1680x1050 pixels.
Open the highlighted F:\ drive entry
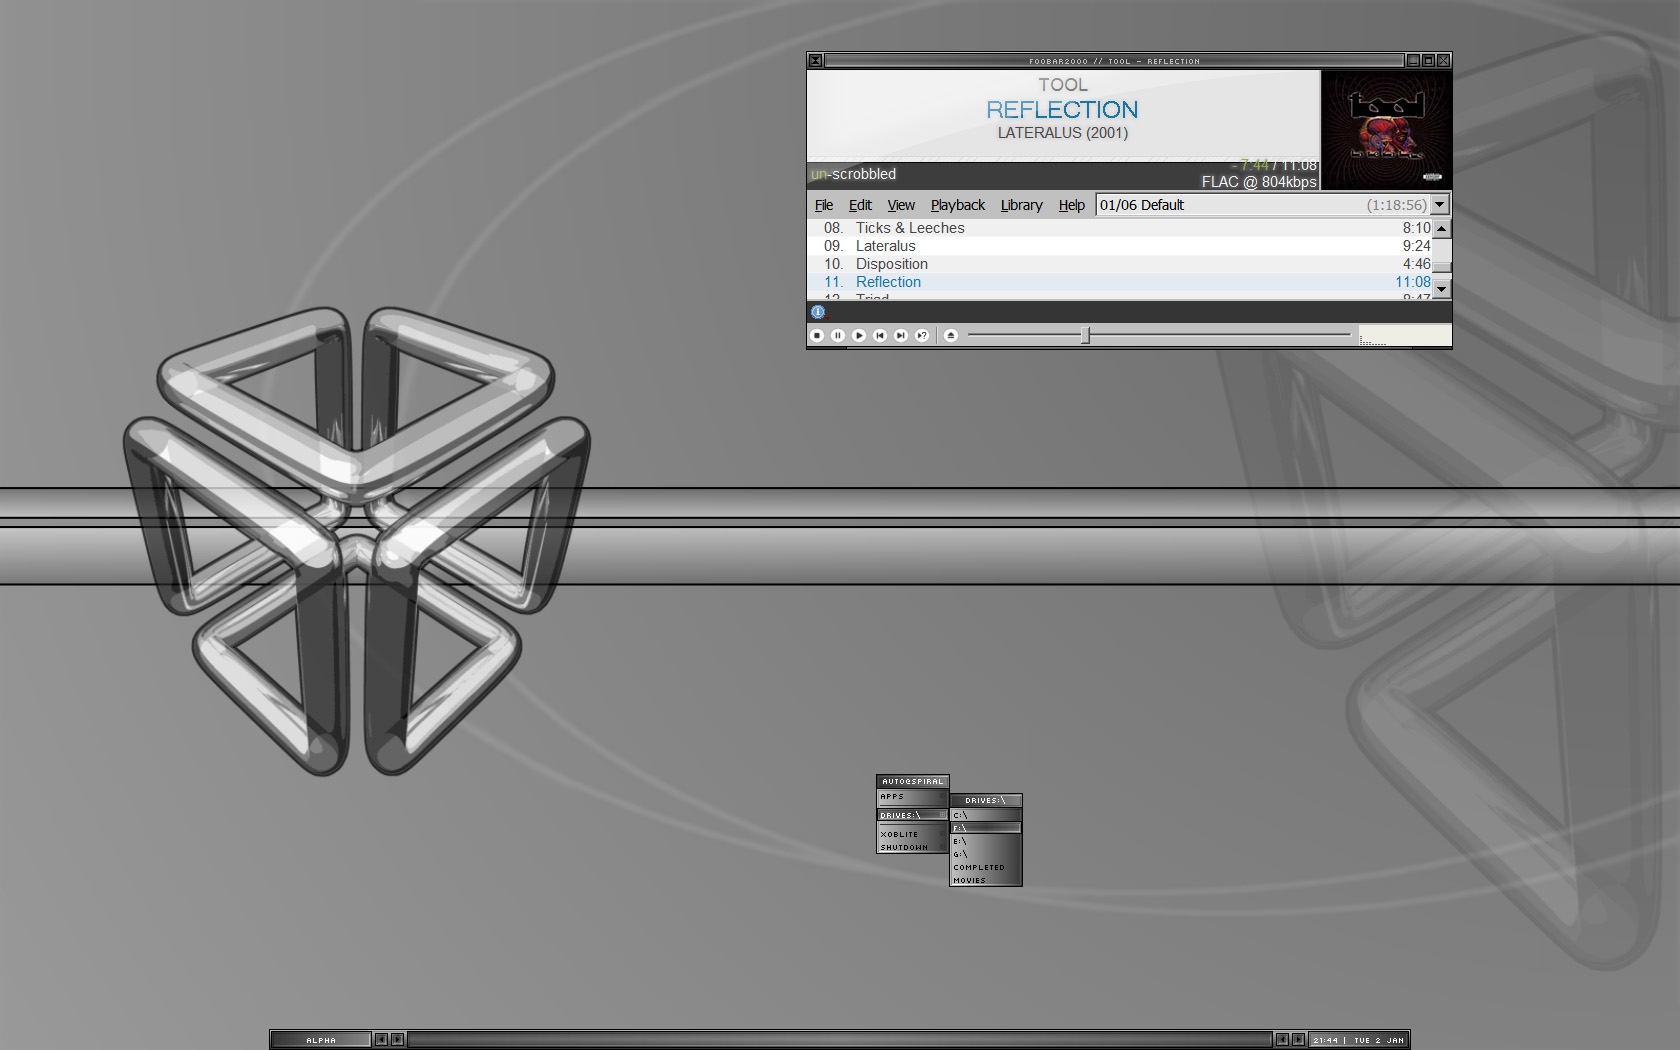[x=985, y=828]
